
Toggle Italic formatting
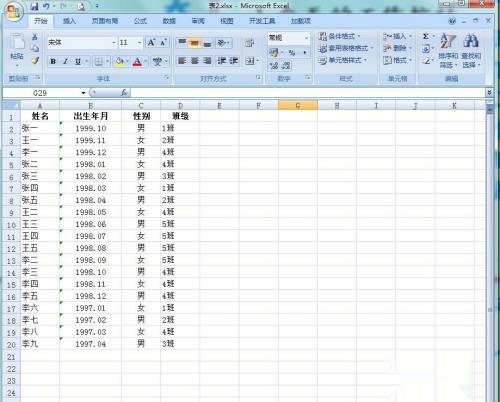point(65,61)
